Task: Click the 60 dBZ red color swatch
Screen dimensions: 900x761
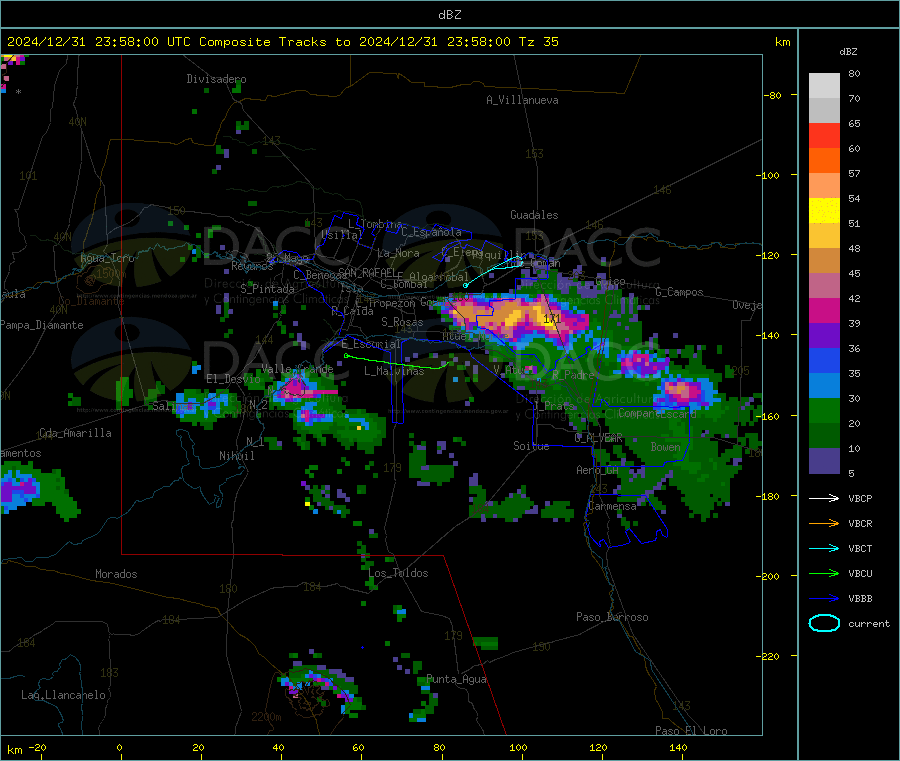Action: click(x=824, y=135)
